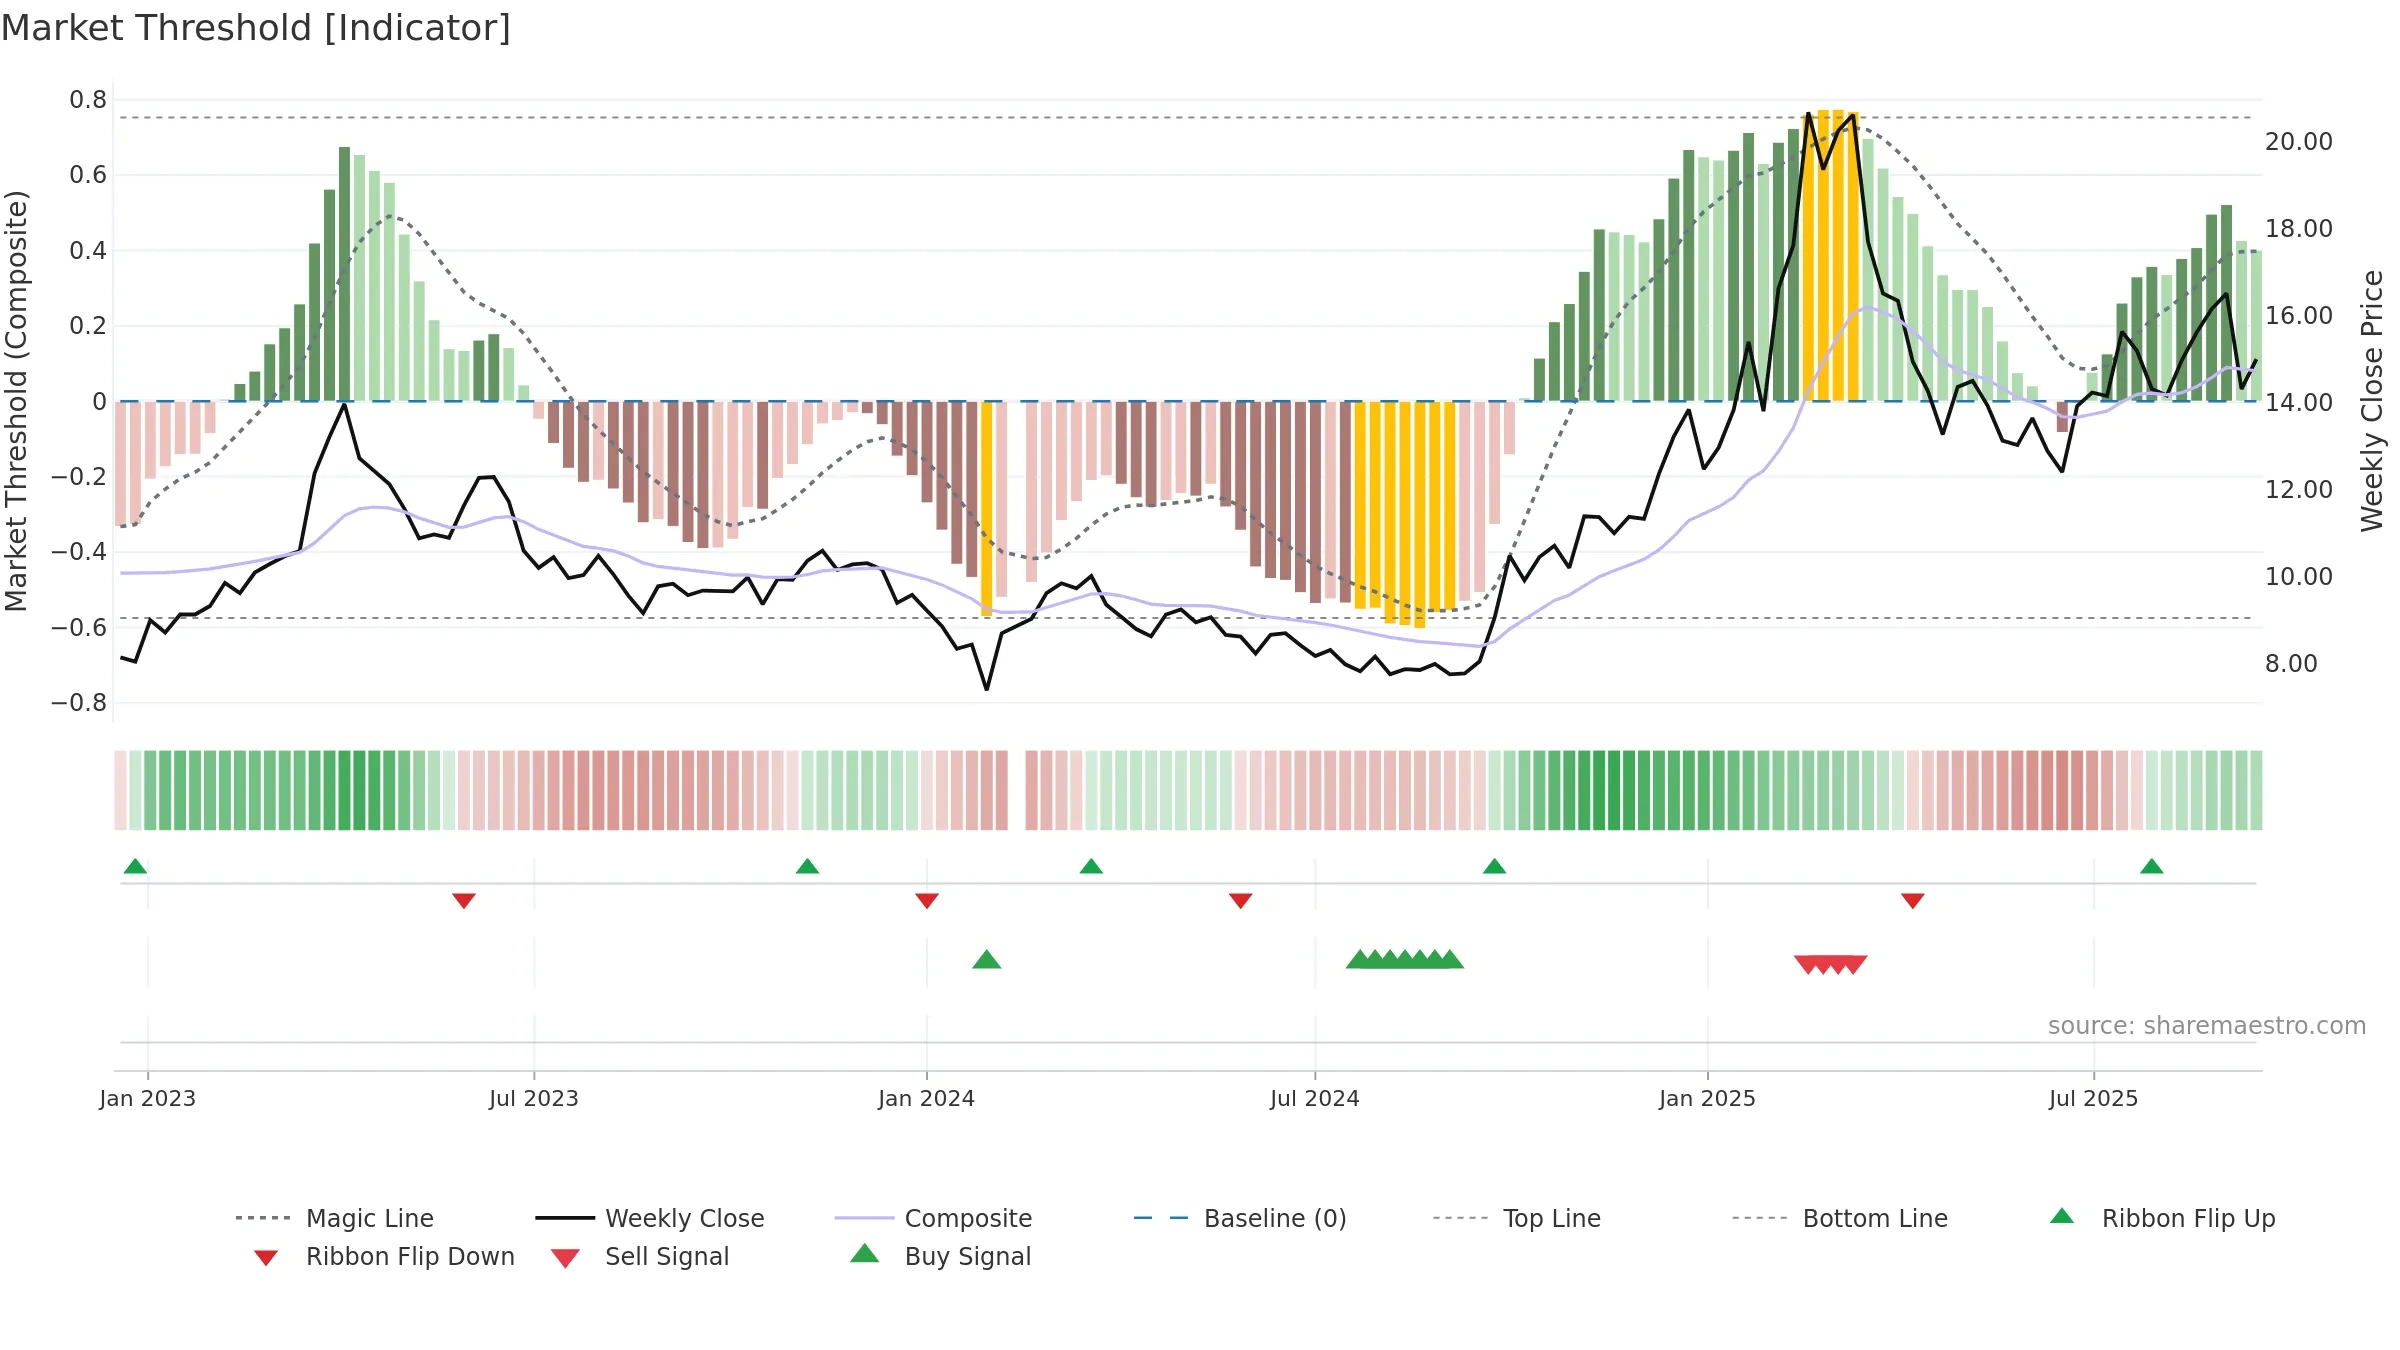Click the Jul 2025 x-axis label
This screenshot has height=1350, width=2400.
pos(2094,1098)
